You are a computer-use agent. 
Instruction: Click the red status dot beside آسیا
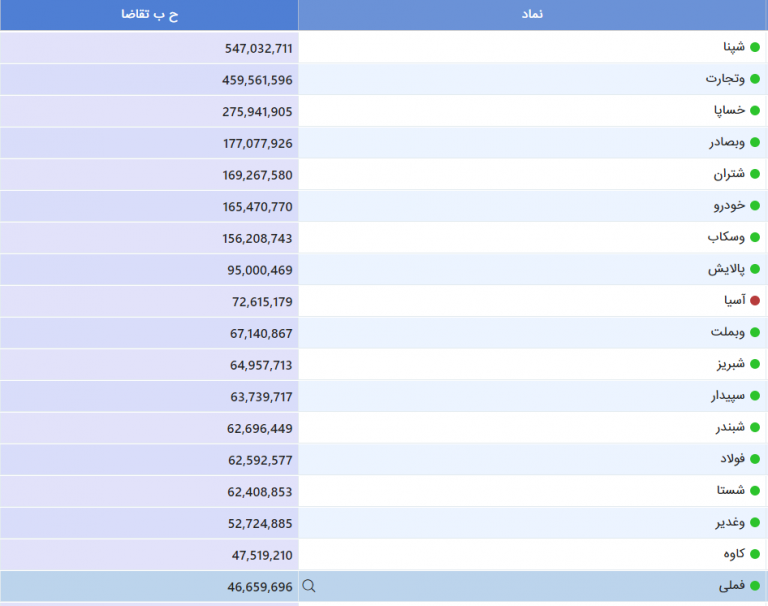click(755, 301)
